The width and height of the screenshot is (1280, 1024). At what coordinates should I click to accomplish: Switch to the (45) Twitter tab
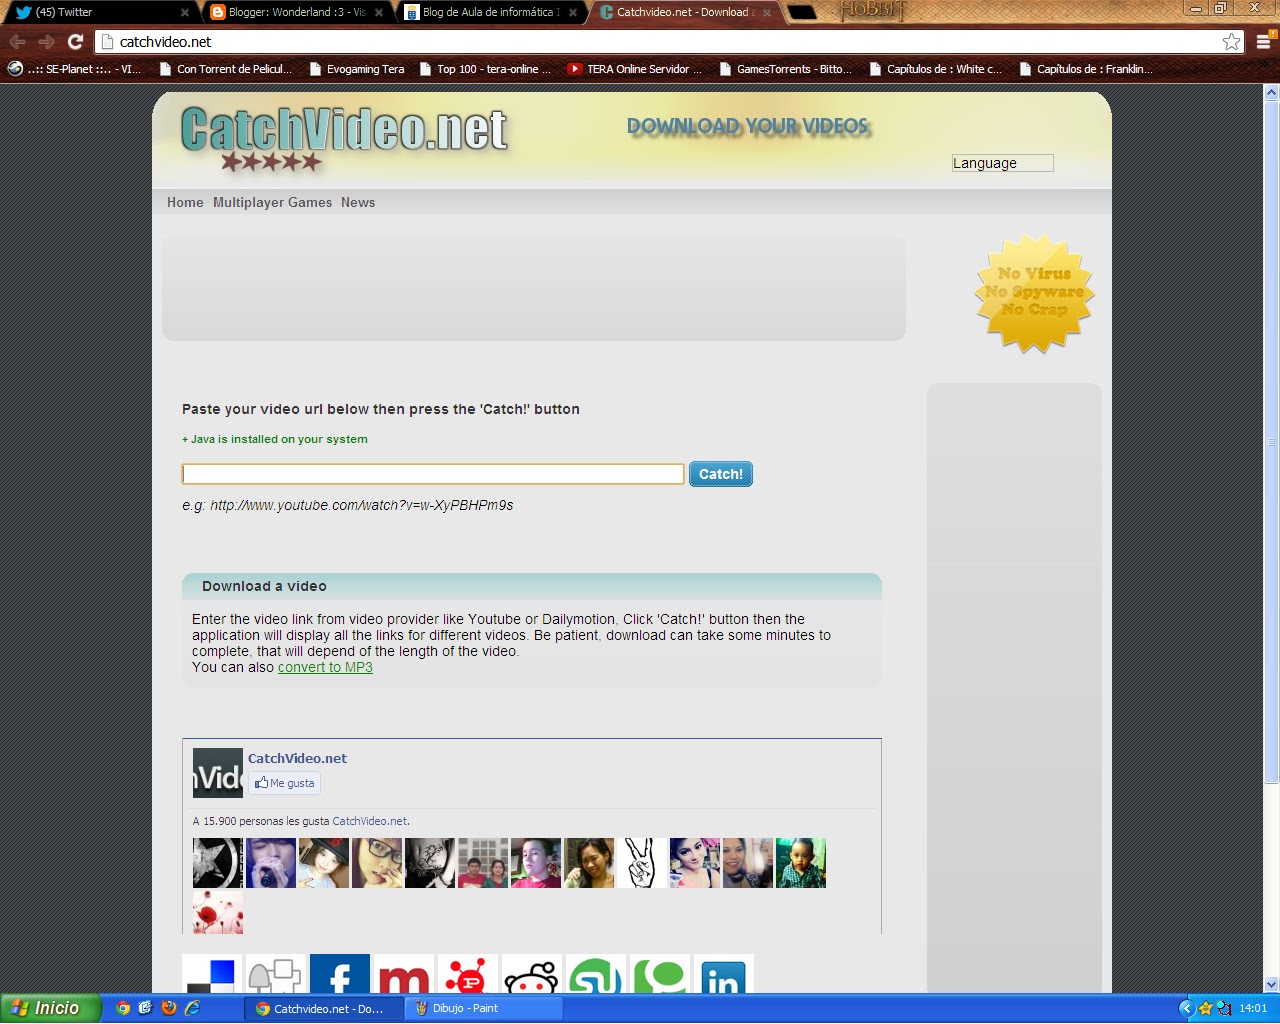(x=98, y=12)
